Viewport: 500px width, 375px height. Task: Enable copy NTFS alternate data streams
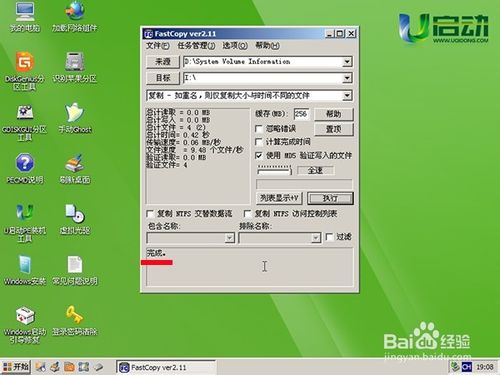tap(150, 213)
